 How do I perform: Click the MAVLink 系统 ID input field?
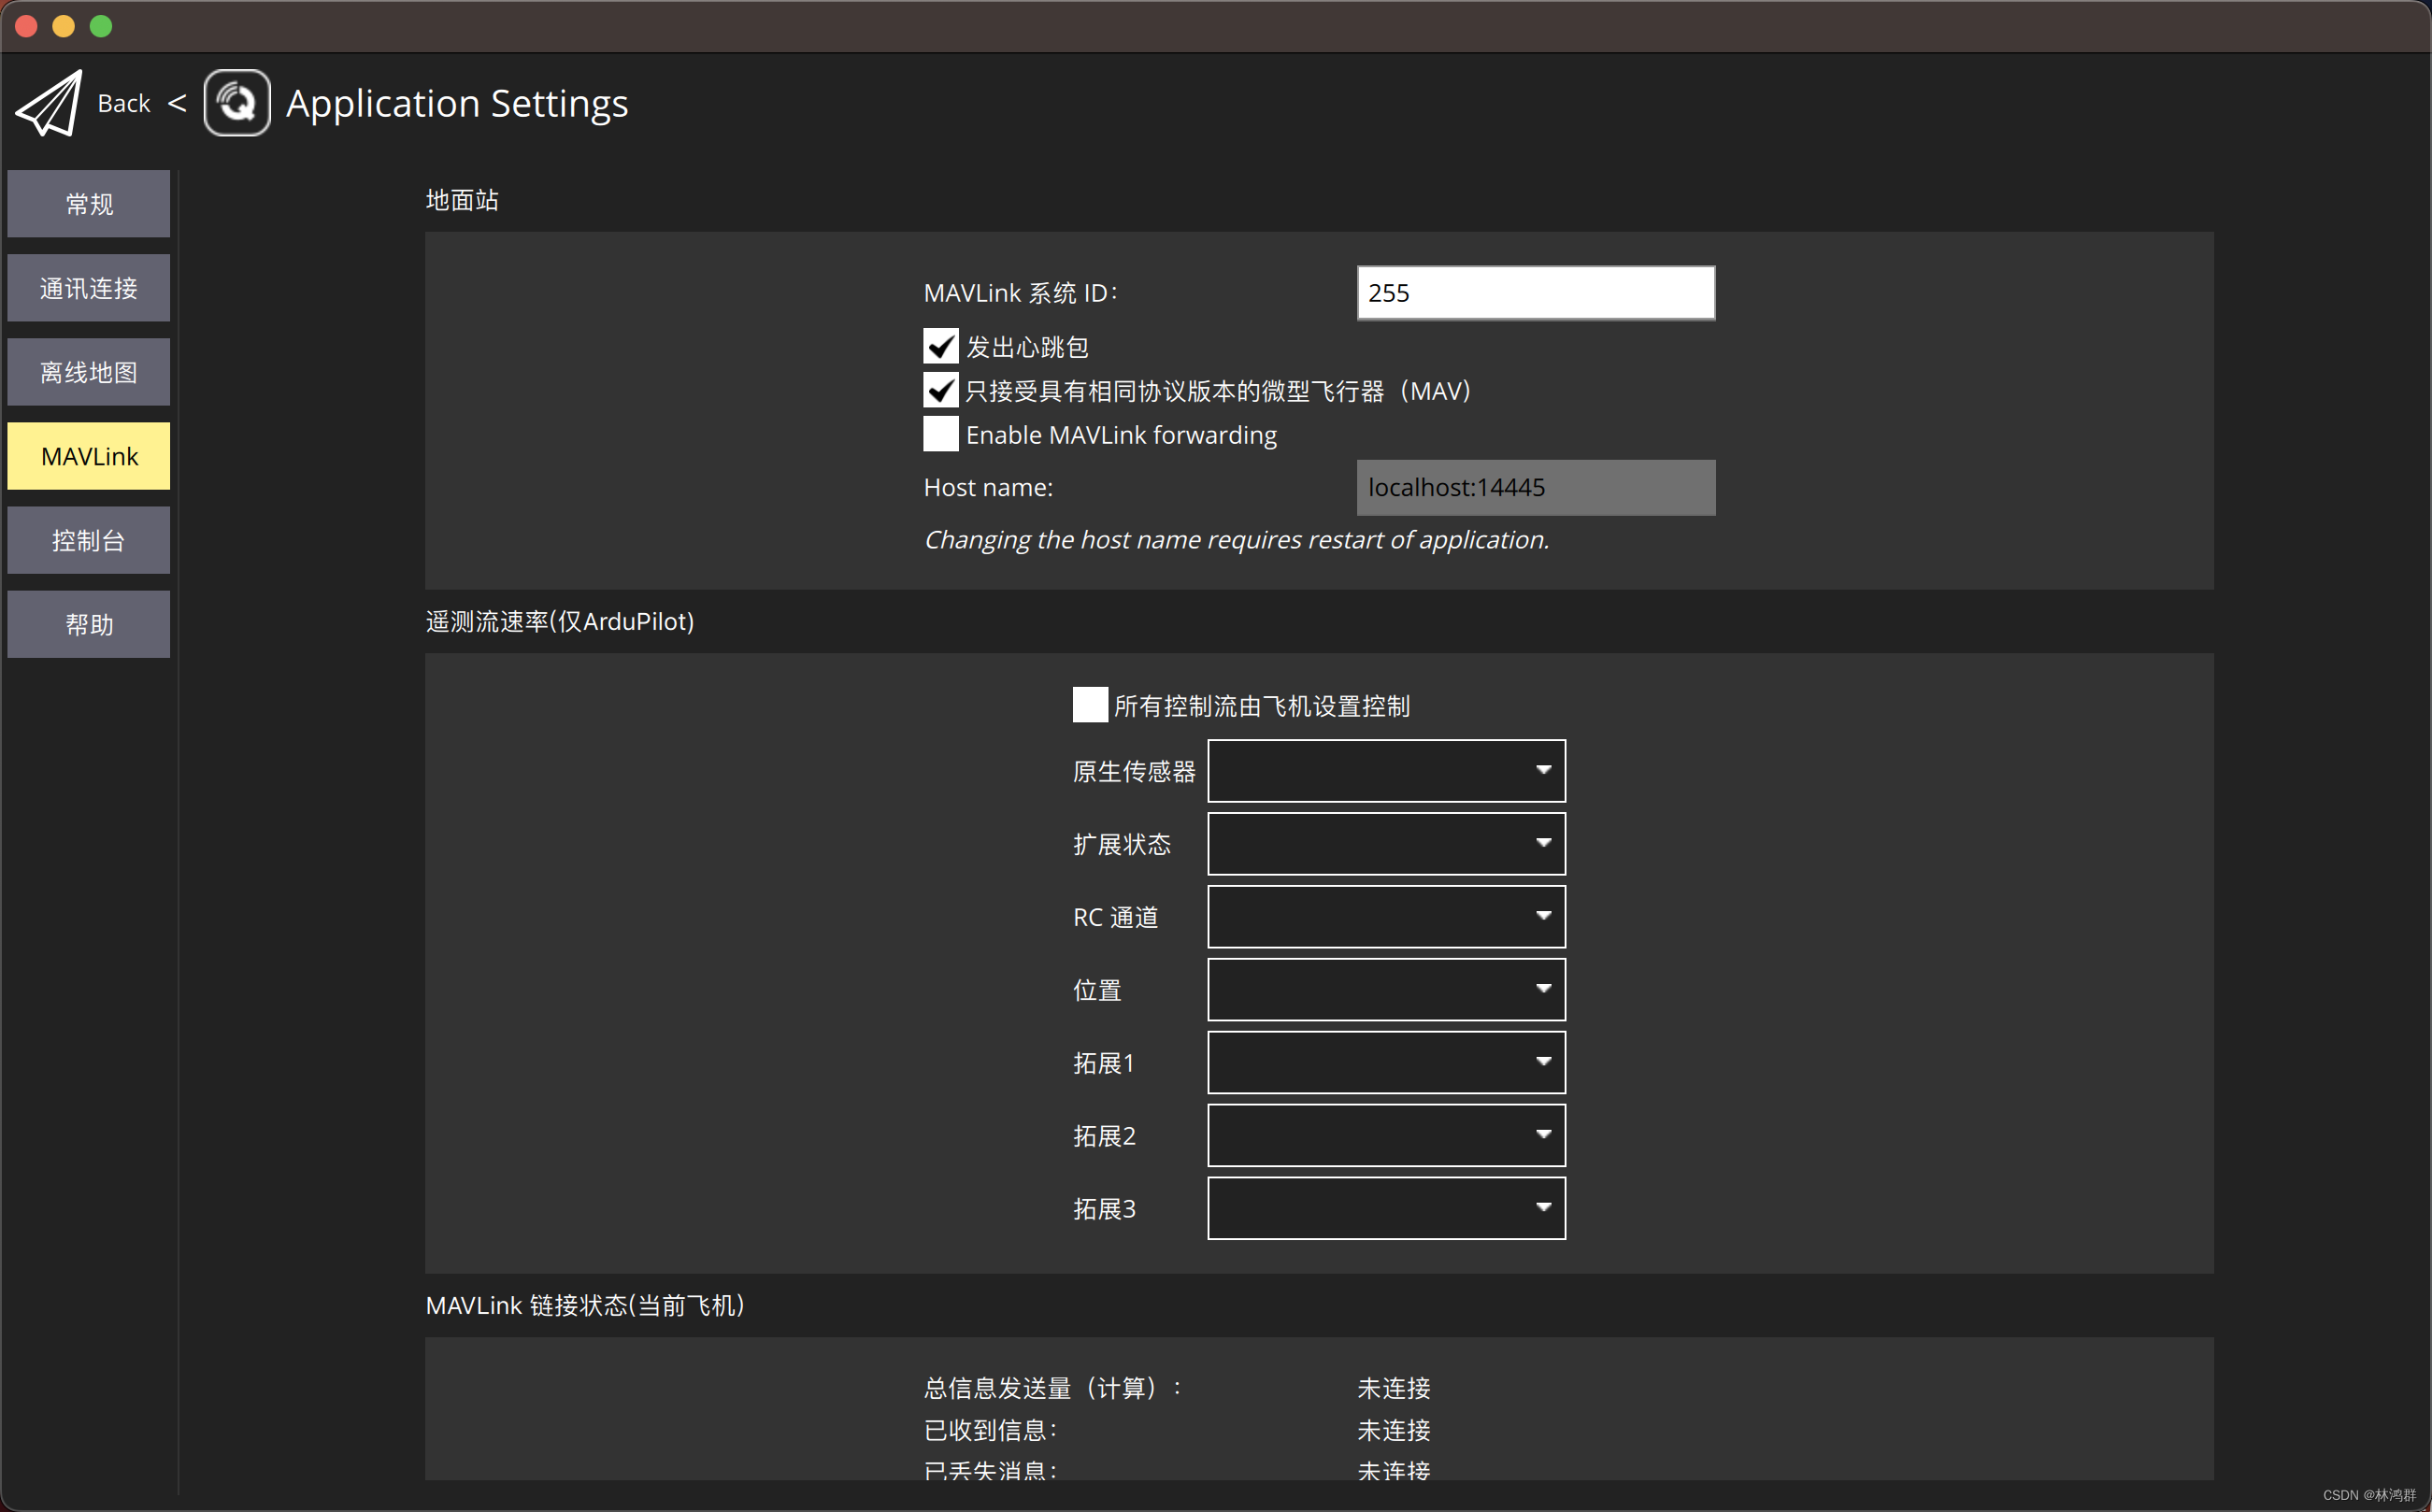point(1534,292)
